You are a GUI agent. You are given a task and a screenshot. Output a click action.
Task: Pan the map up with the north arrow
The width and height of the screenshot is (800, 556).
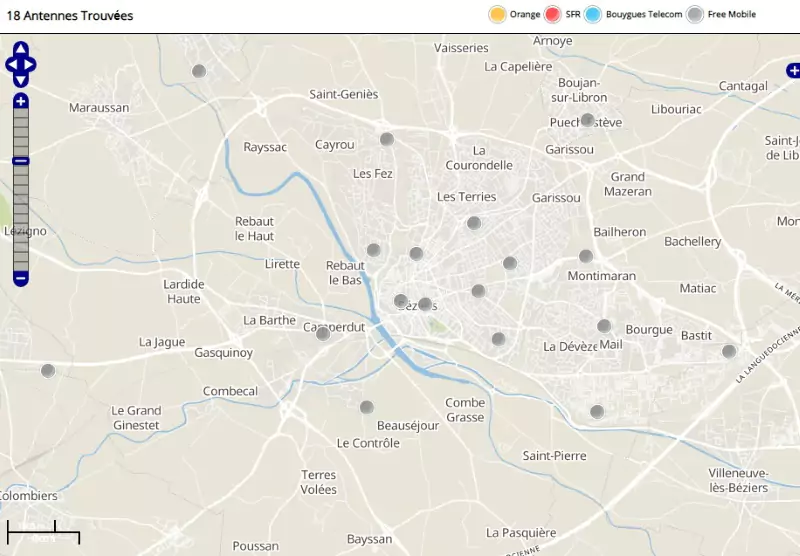(x=21, y=49)
